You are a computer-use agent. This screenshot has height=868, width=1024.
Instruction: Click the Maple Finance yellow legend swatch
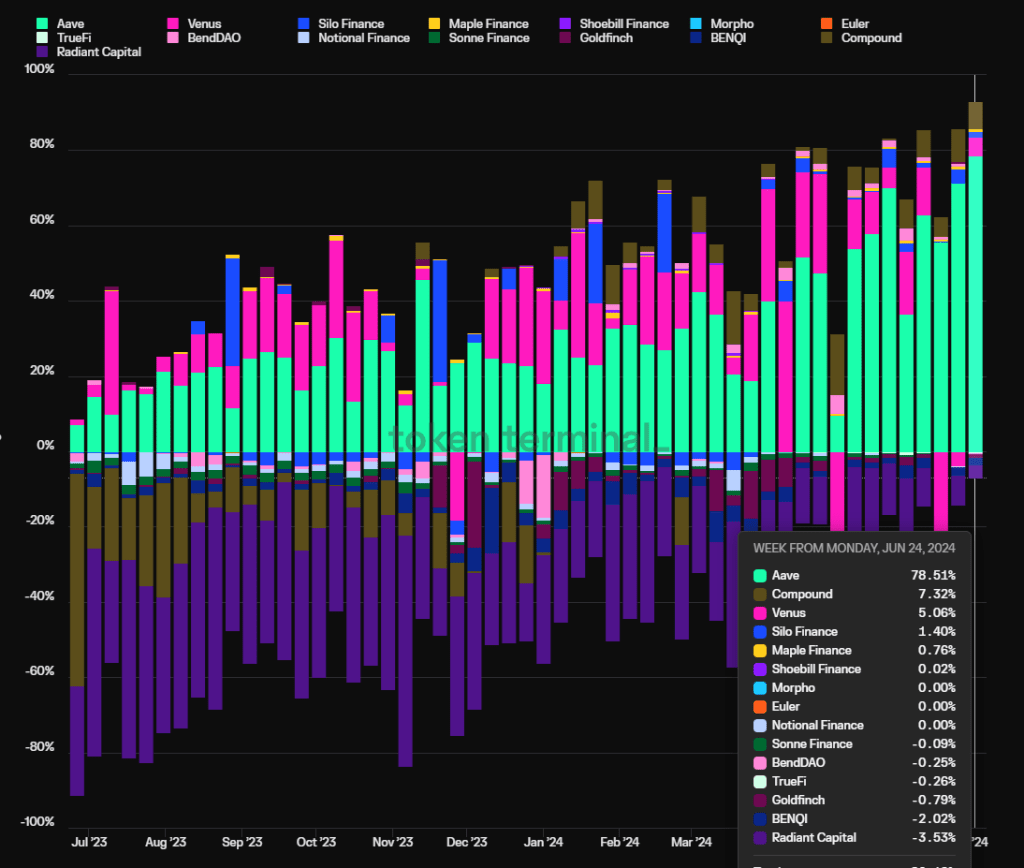point(434,23)
